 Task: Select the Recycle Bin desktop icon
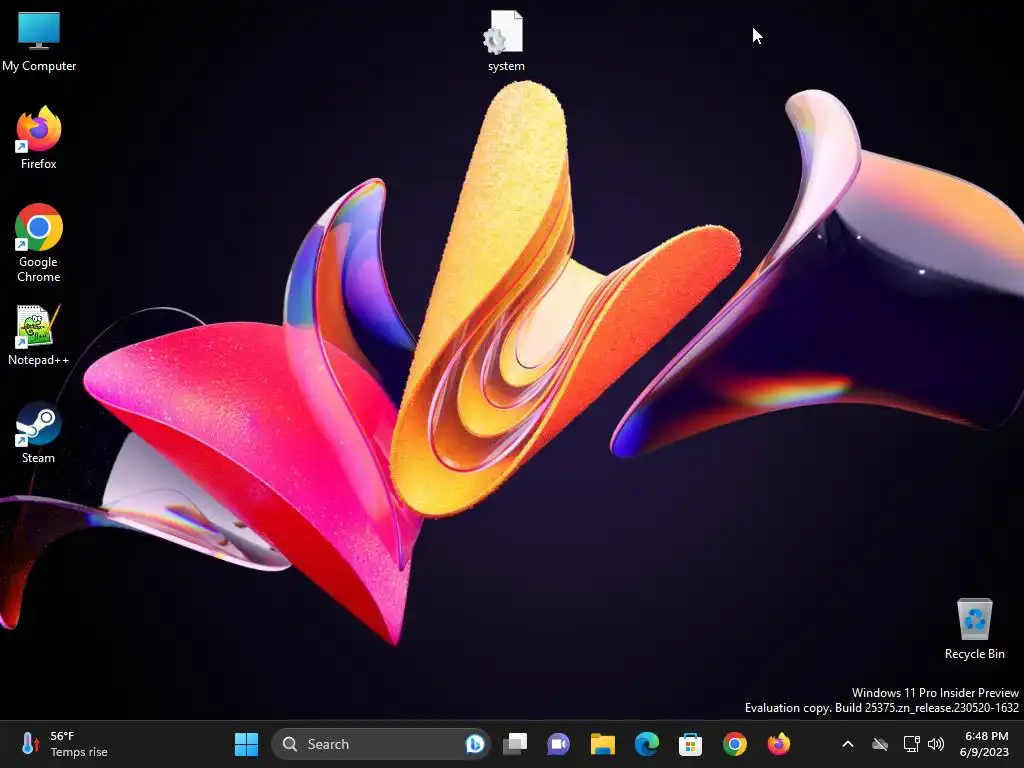(974, 629)
